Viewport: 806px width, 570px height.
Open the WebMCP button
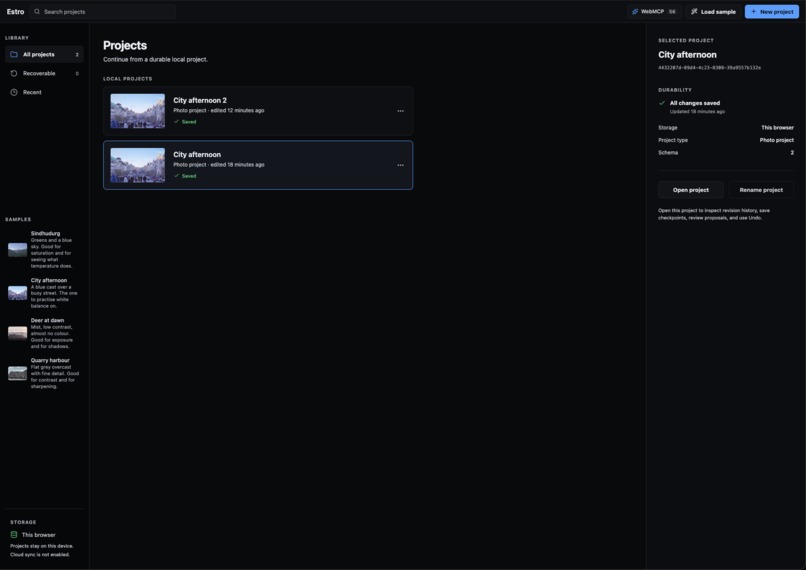[654, 11]
